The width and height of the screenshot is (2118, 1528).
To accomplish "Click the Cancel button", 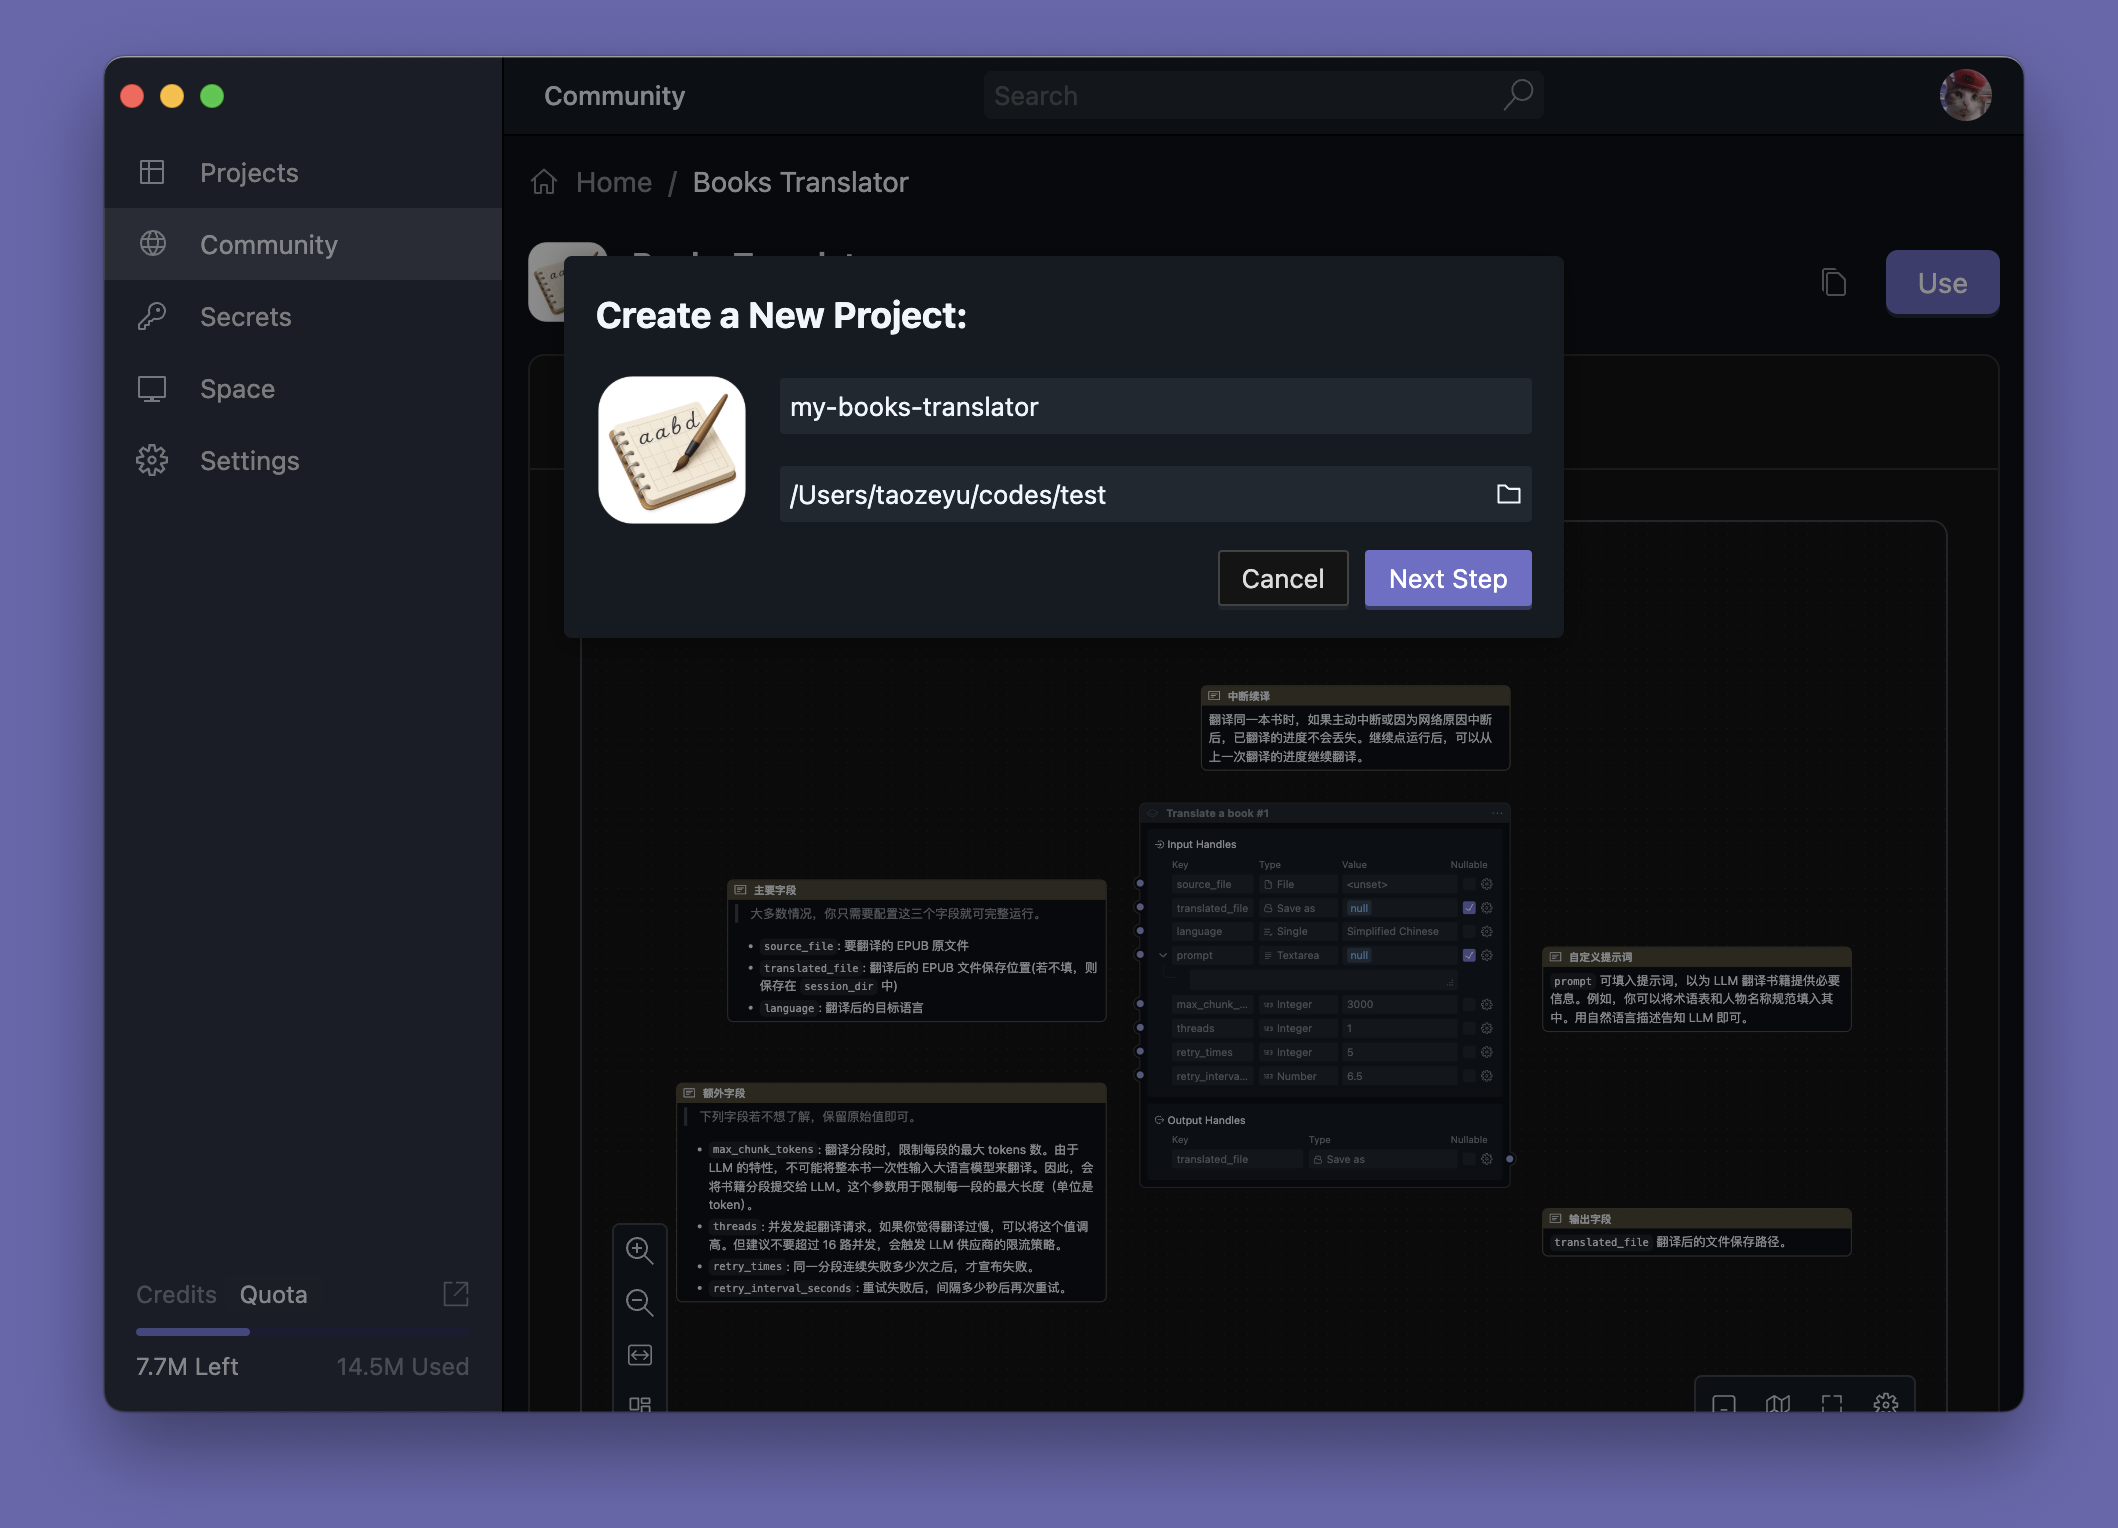I will tap(1282, 579).
